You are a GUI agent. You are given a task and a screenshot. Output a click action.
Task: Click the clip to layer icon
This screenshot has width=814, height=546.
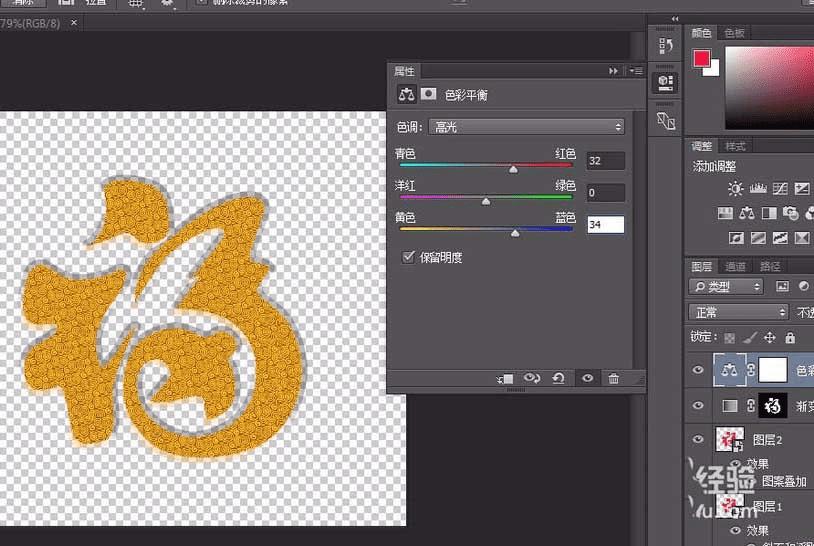[x=504, y=379]
